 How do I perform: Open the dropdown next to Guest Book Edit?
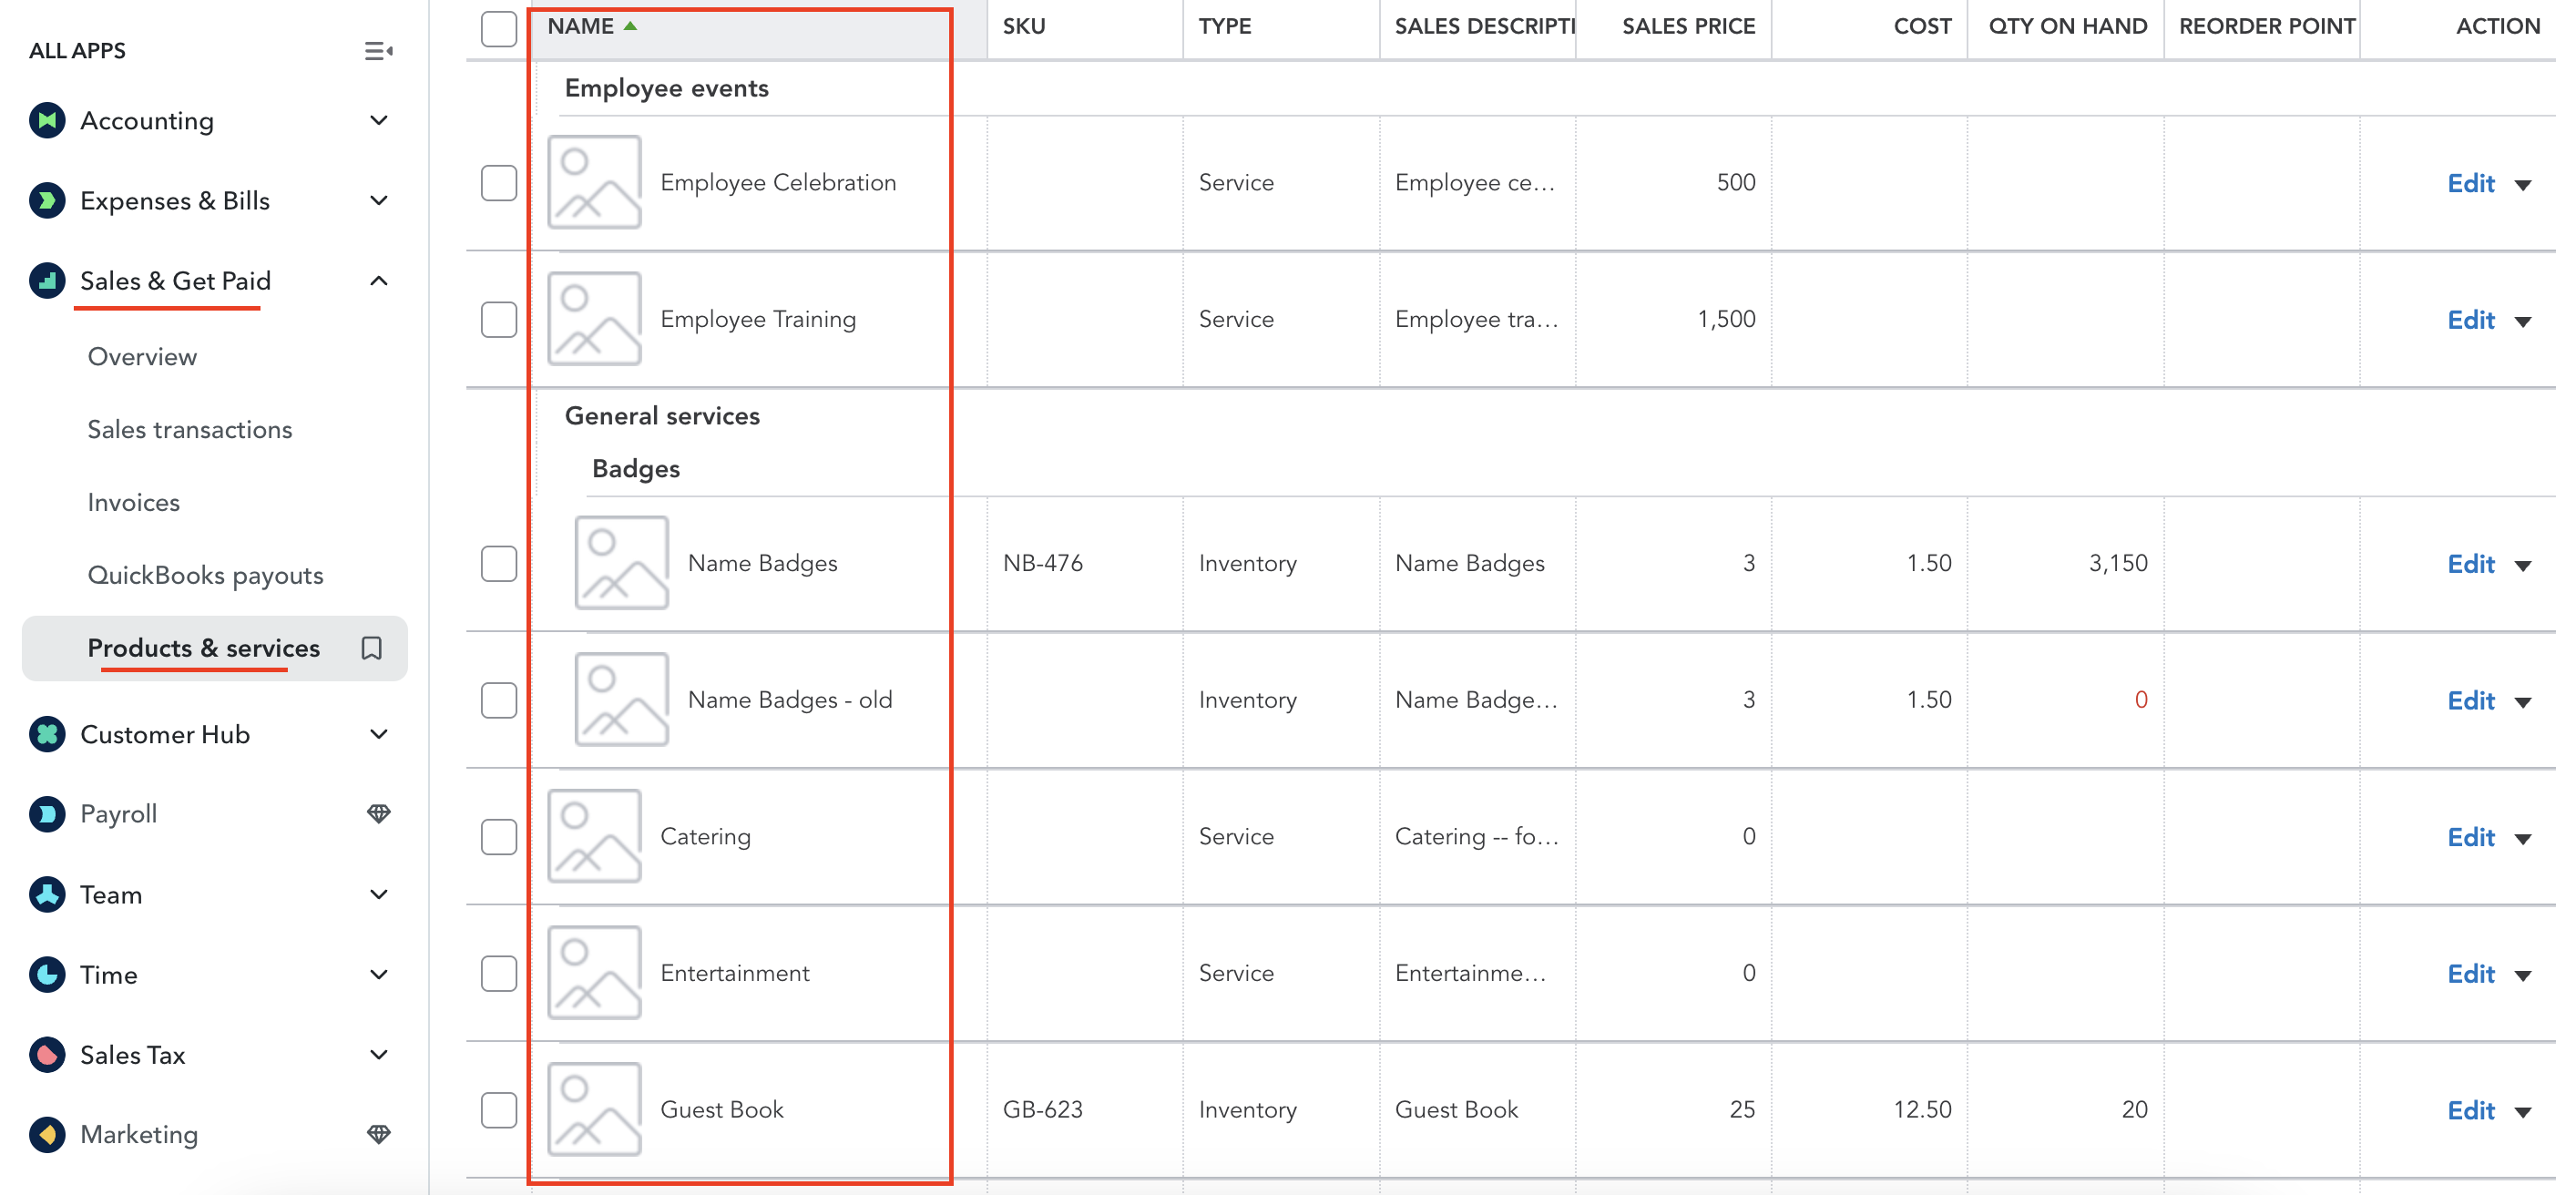coord(2523,1111)
